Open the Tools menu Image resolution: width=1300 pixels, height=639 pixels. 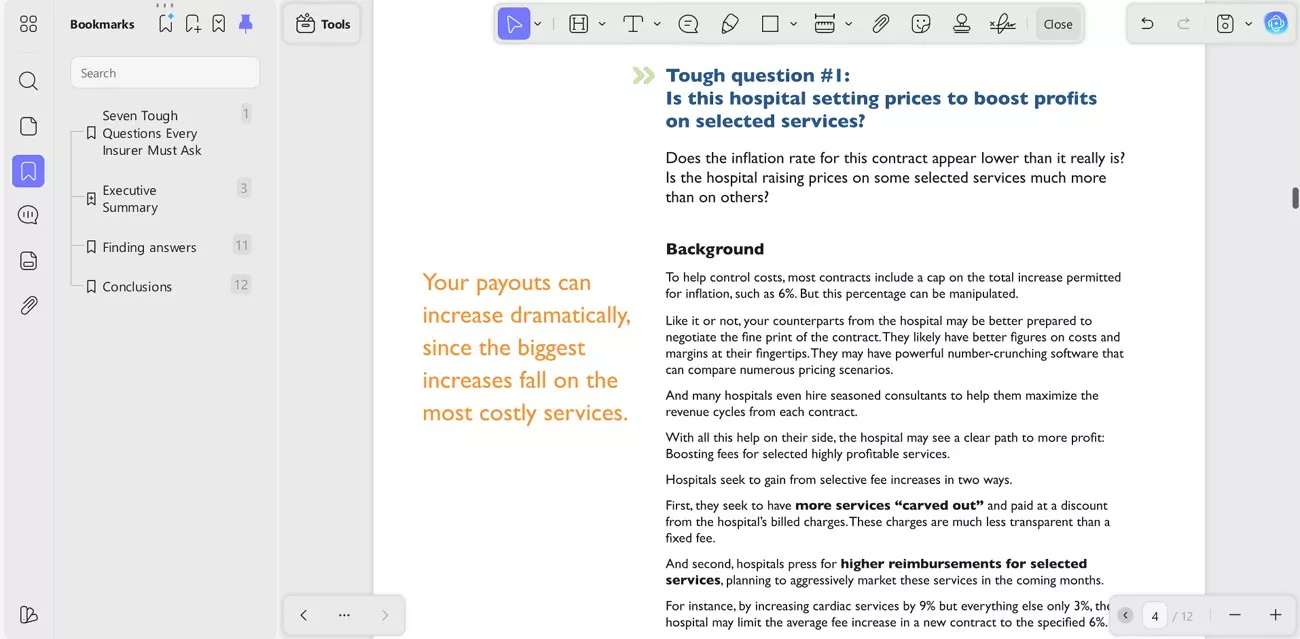(x=322, y=23)
